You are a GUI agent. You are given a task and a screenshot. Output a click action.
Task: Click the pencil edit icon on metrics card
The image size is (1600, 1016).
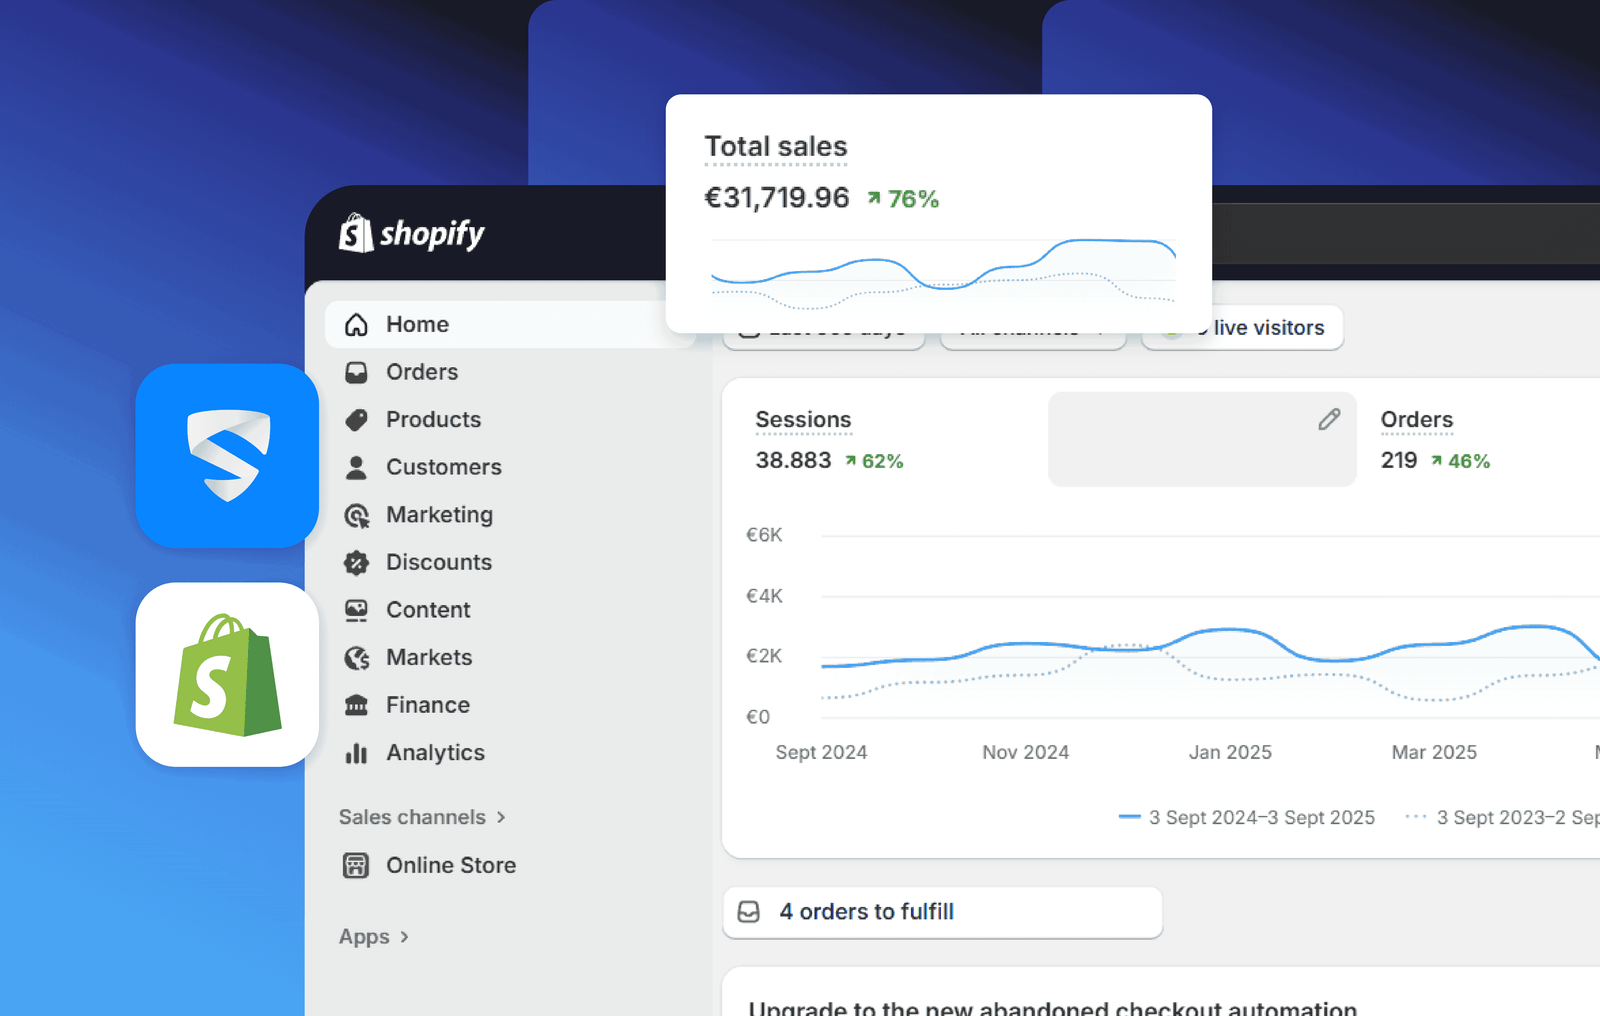pyautogui.click(x=1328, y=420)
